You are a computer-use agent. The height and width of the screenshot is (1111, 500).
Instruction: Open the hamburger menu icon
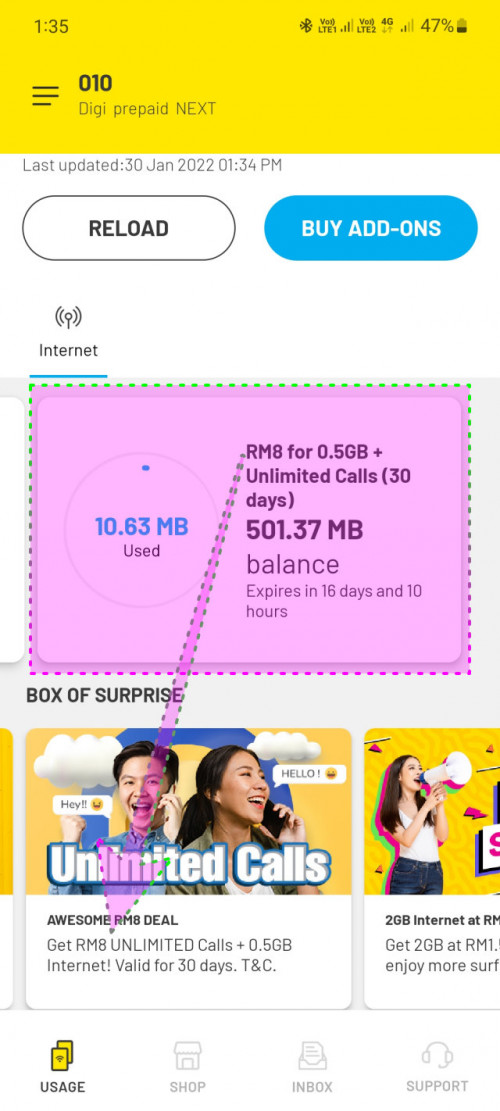pos(45,96)
